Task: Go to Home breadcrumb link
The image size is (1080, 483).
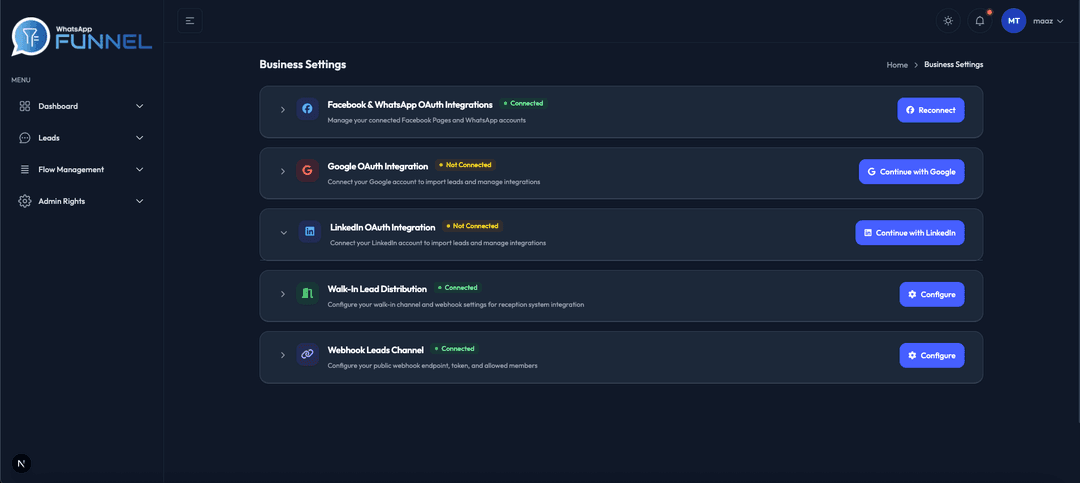Action: click(897, 65)
